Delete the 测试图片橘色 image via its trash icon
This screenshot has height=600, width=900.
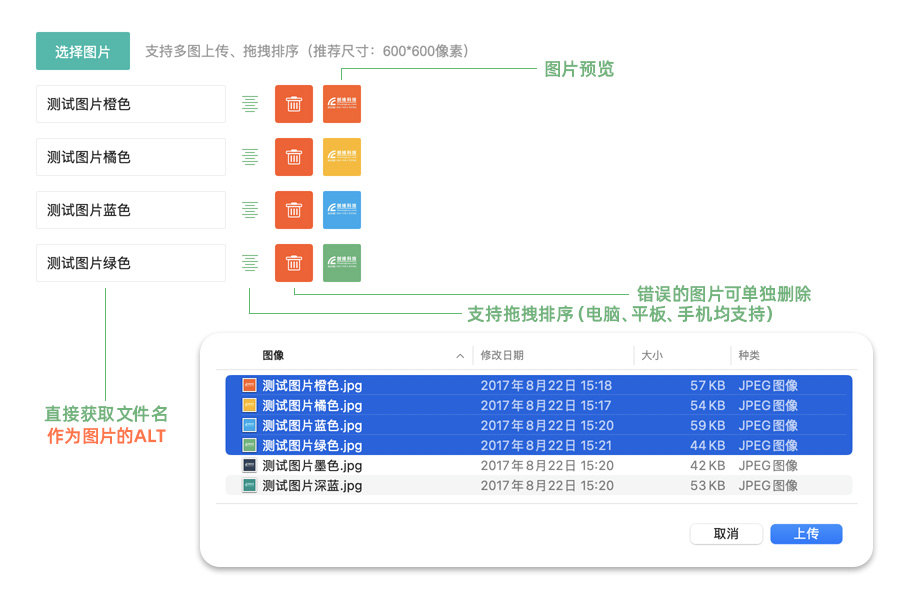point(293,157)
